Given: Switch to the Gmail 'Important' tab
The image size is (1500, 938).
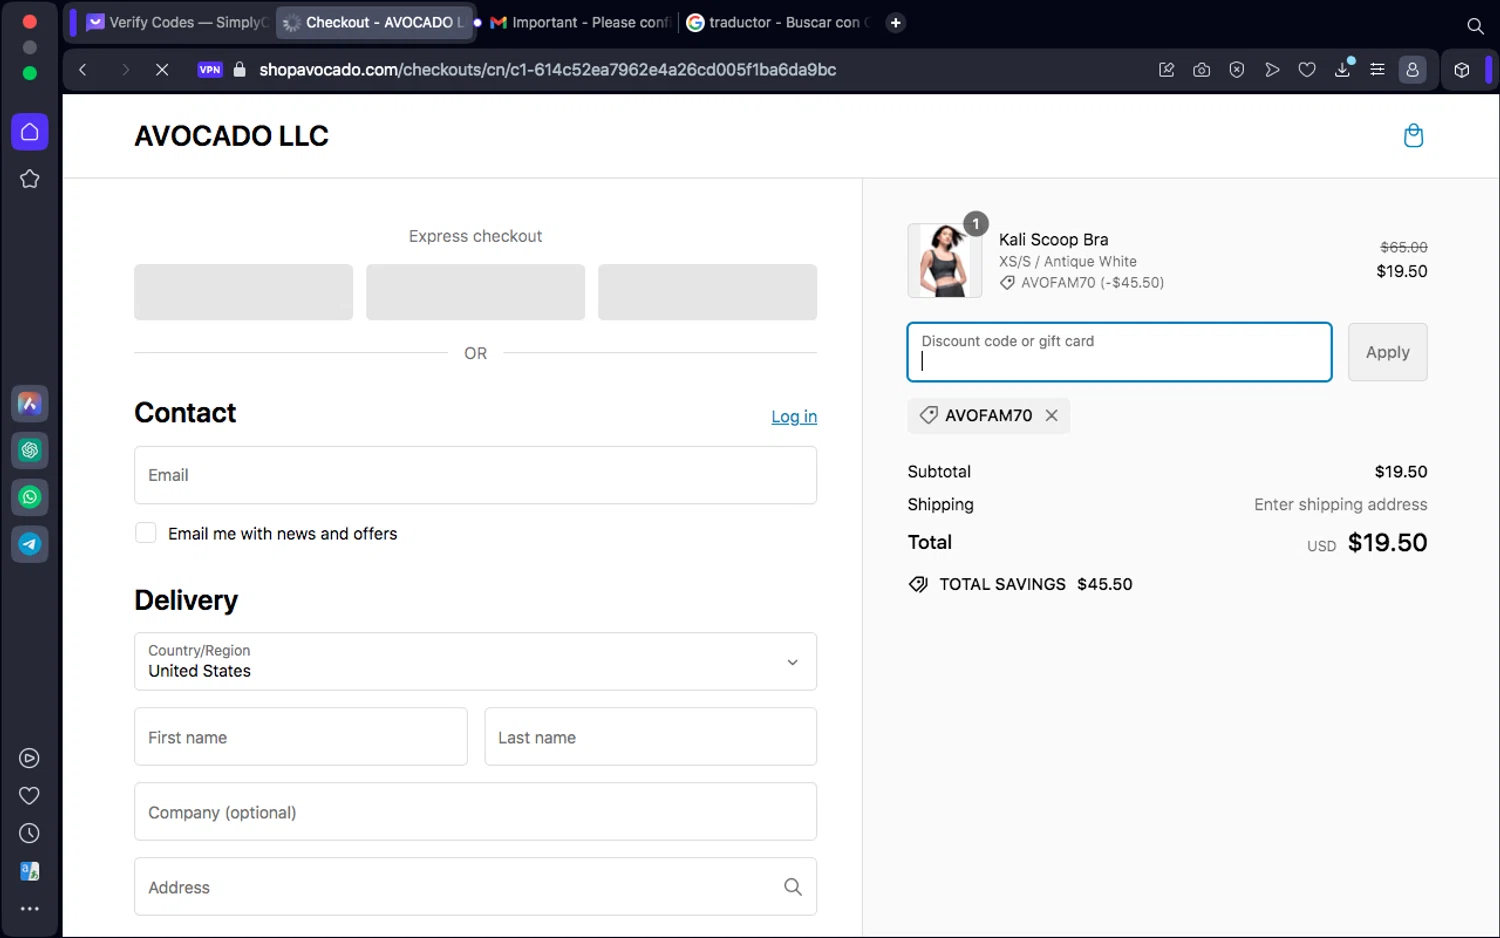Looking at the screenshot, I should pos(580,22).
